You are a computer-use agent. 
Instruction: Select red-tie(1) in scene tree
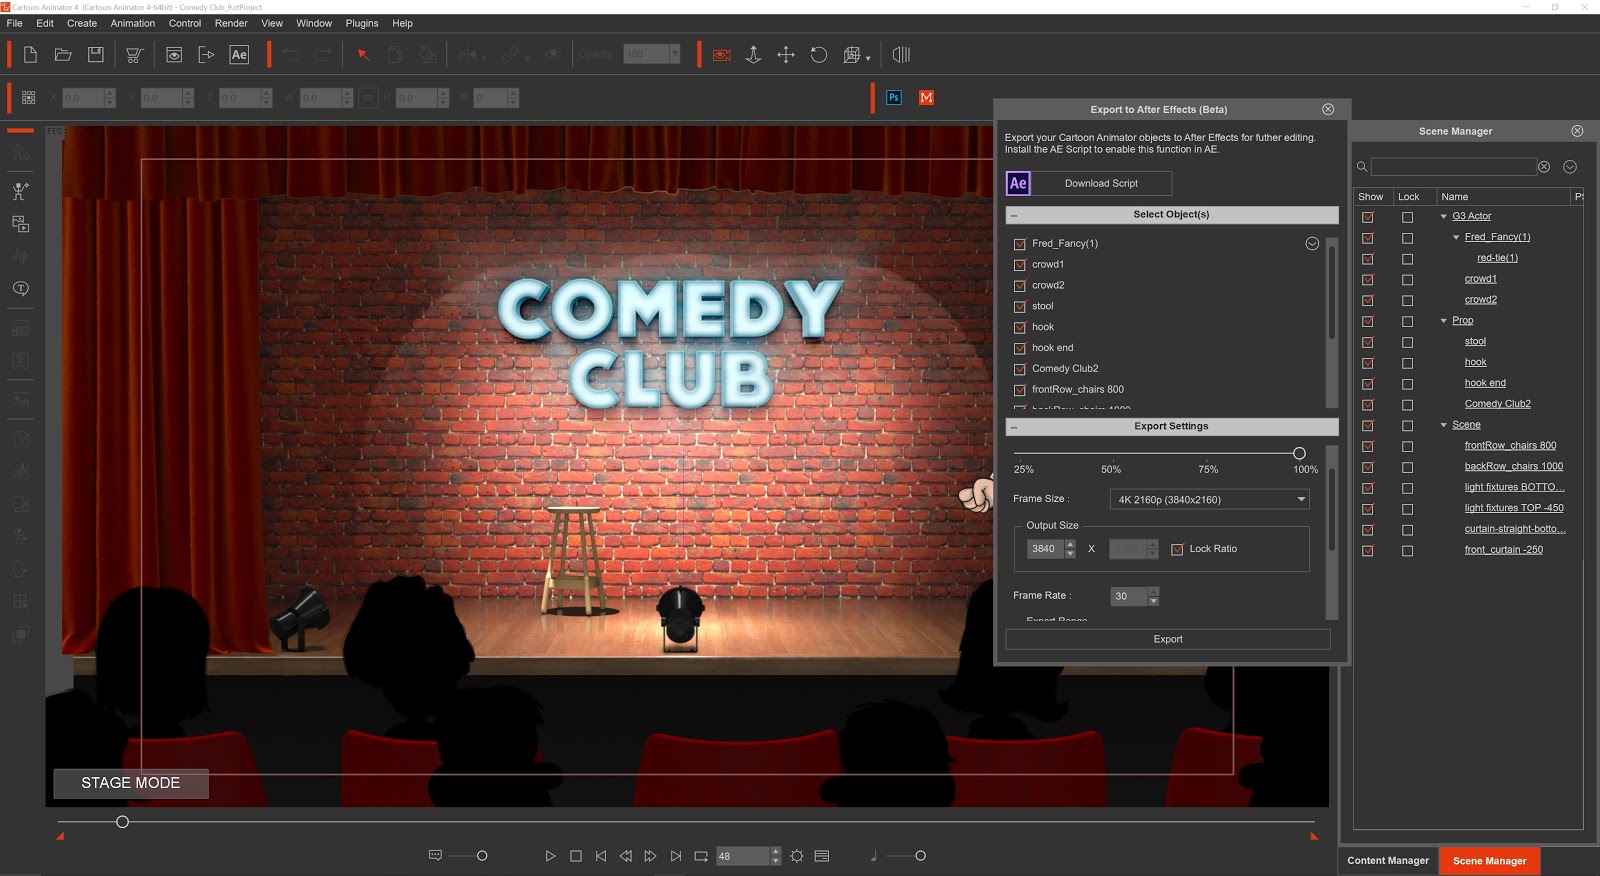[1497, 258]
